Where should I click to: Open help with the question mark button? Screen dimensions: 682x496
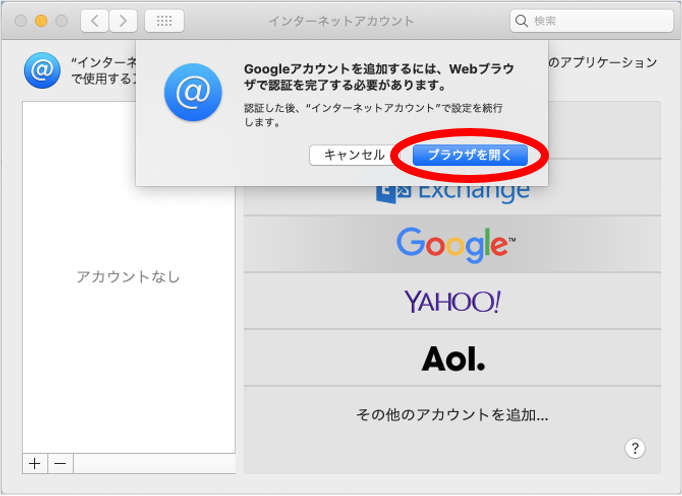coord(635,448)
